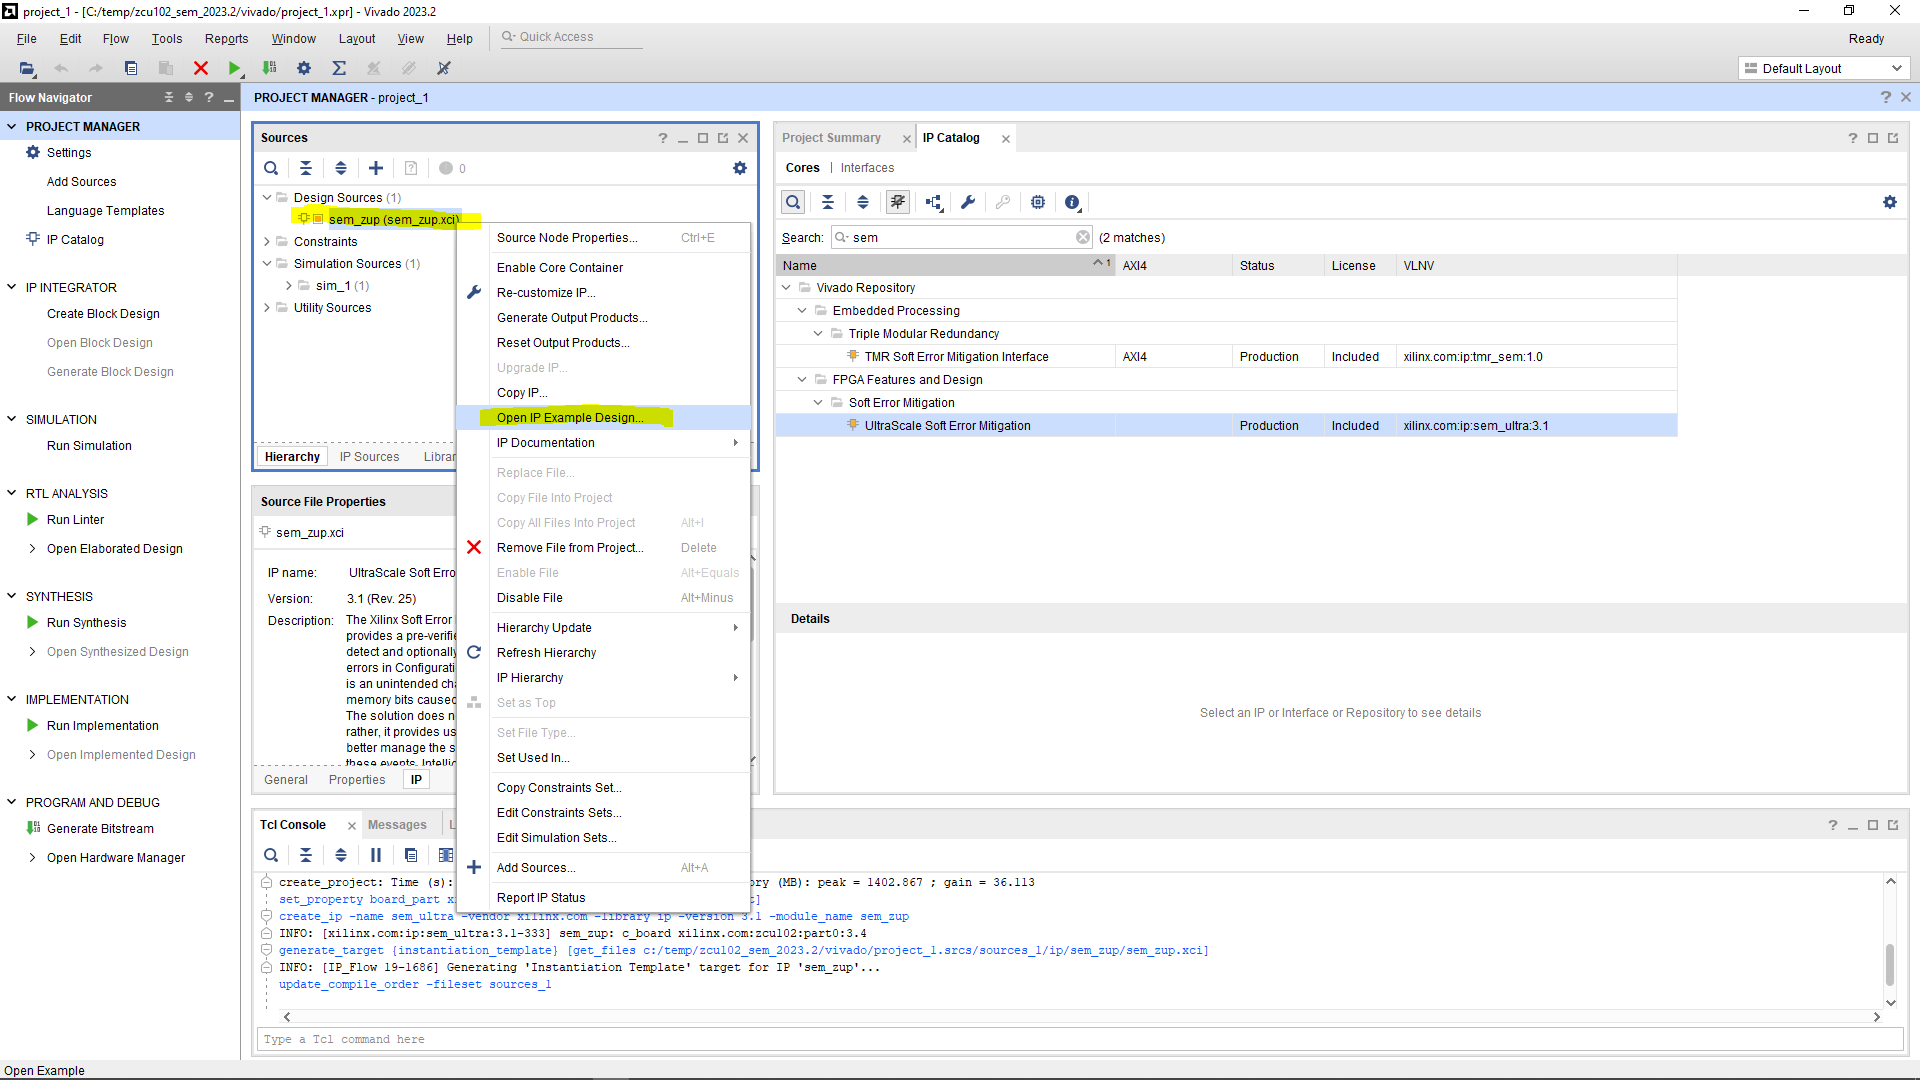This screenshot has height=1080, width=1920.
Task: Click Generate Bitstream in Flow Navigator
Action: [x=100, y=829]
